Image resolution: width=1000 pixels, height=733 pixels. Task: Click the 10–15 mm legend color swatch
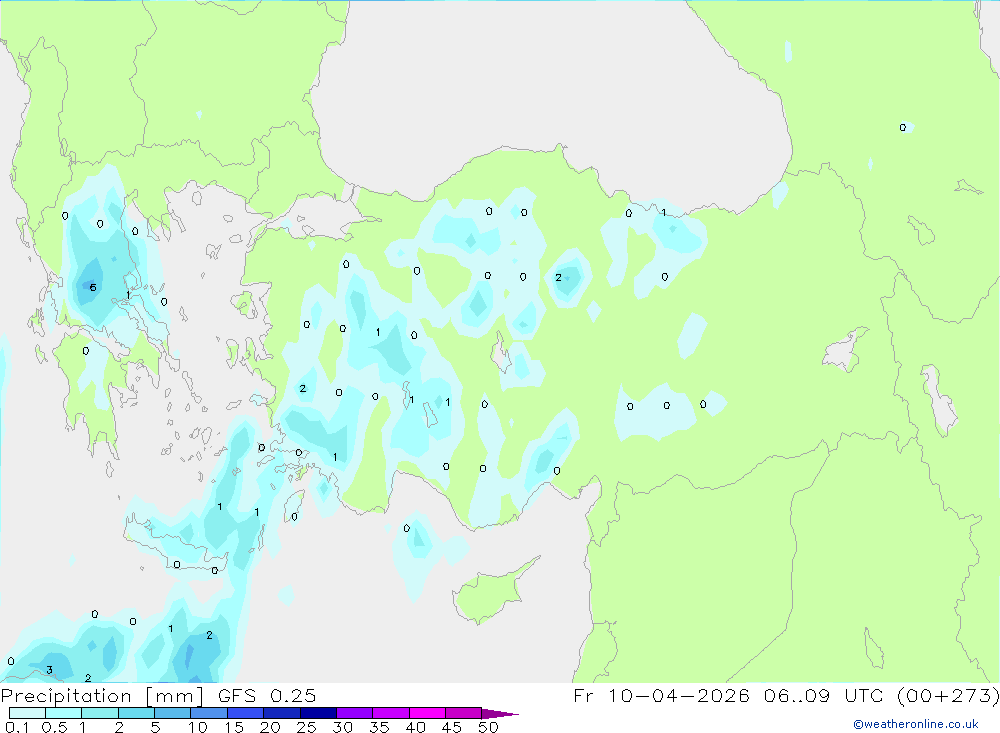click(209, 713)
